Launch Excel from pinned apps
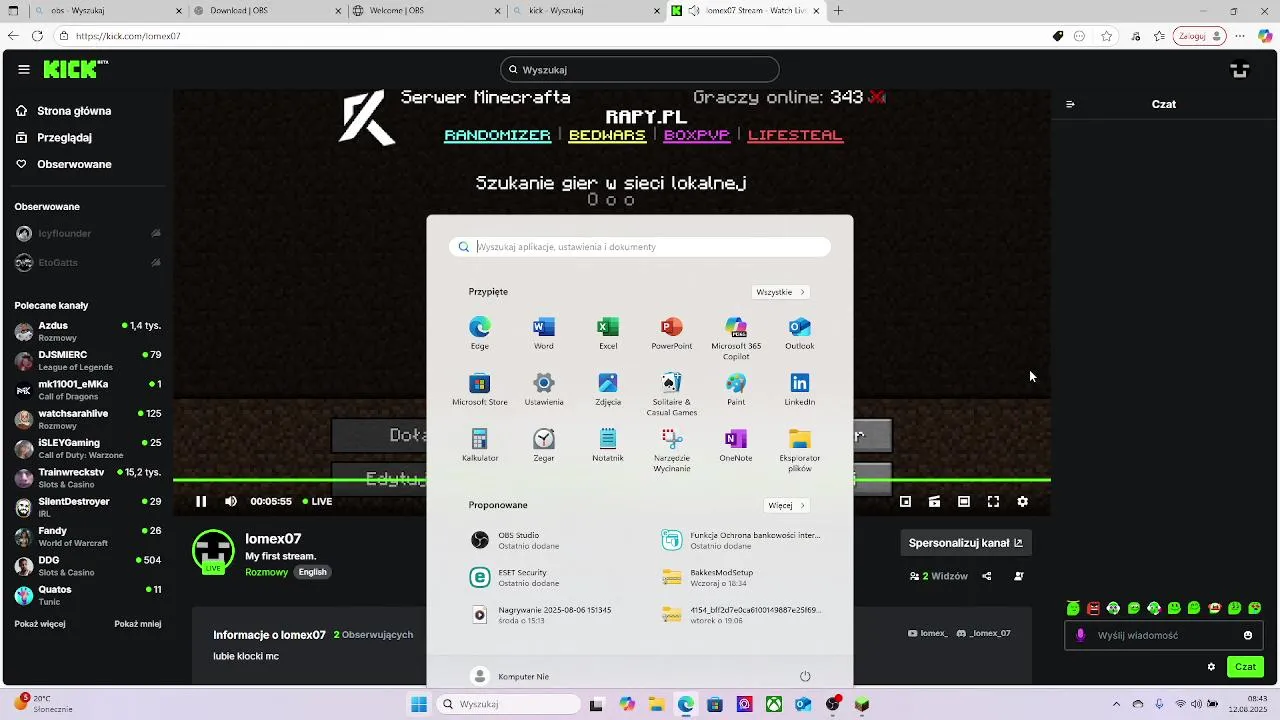 pos(608,333)
